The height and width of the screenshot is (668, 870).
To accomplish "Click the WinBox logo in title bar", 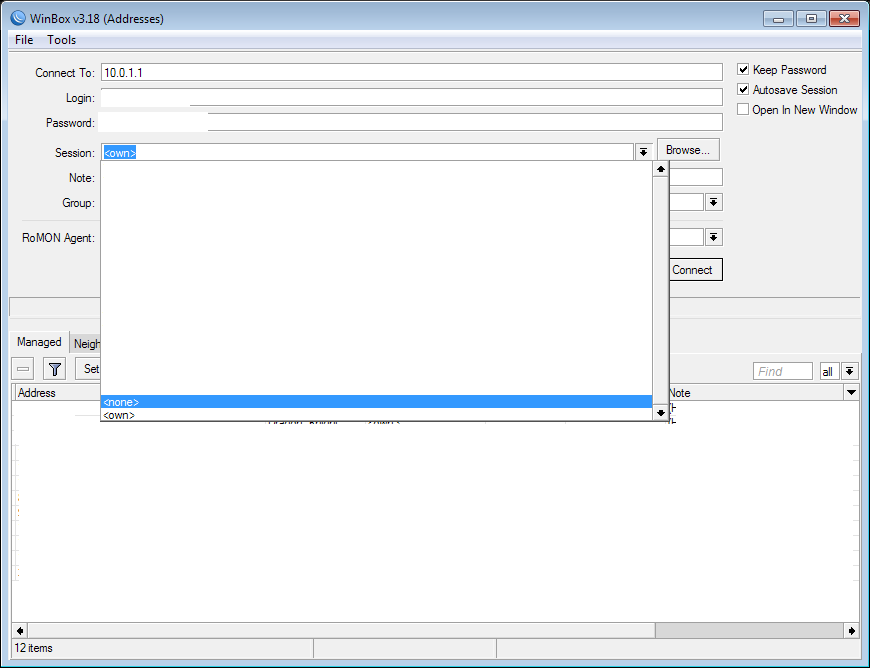I will click(x=18, y=18).
